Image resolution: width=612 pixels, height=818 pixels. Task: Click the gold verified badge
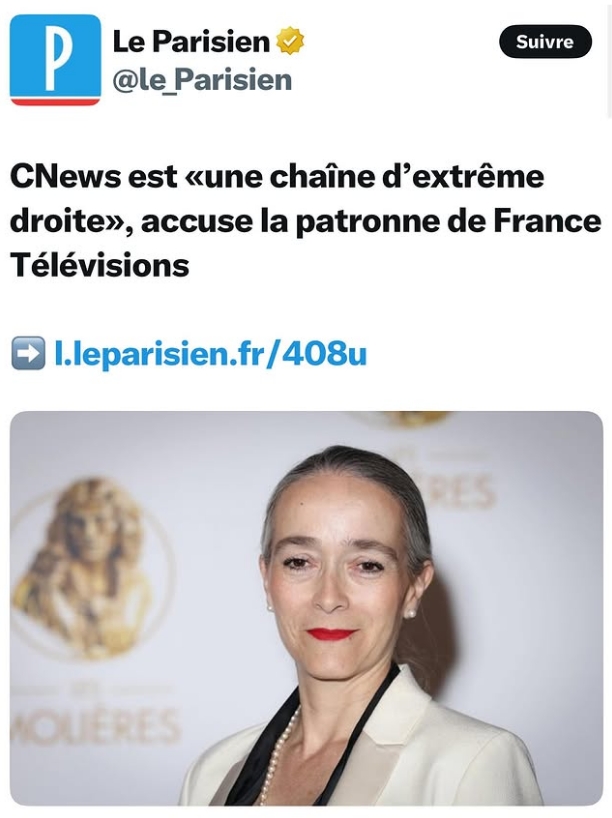tap(290, 41)
